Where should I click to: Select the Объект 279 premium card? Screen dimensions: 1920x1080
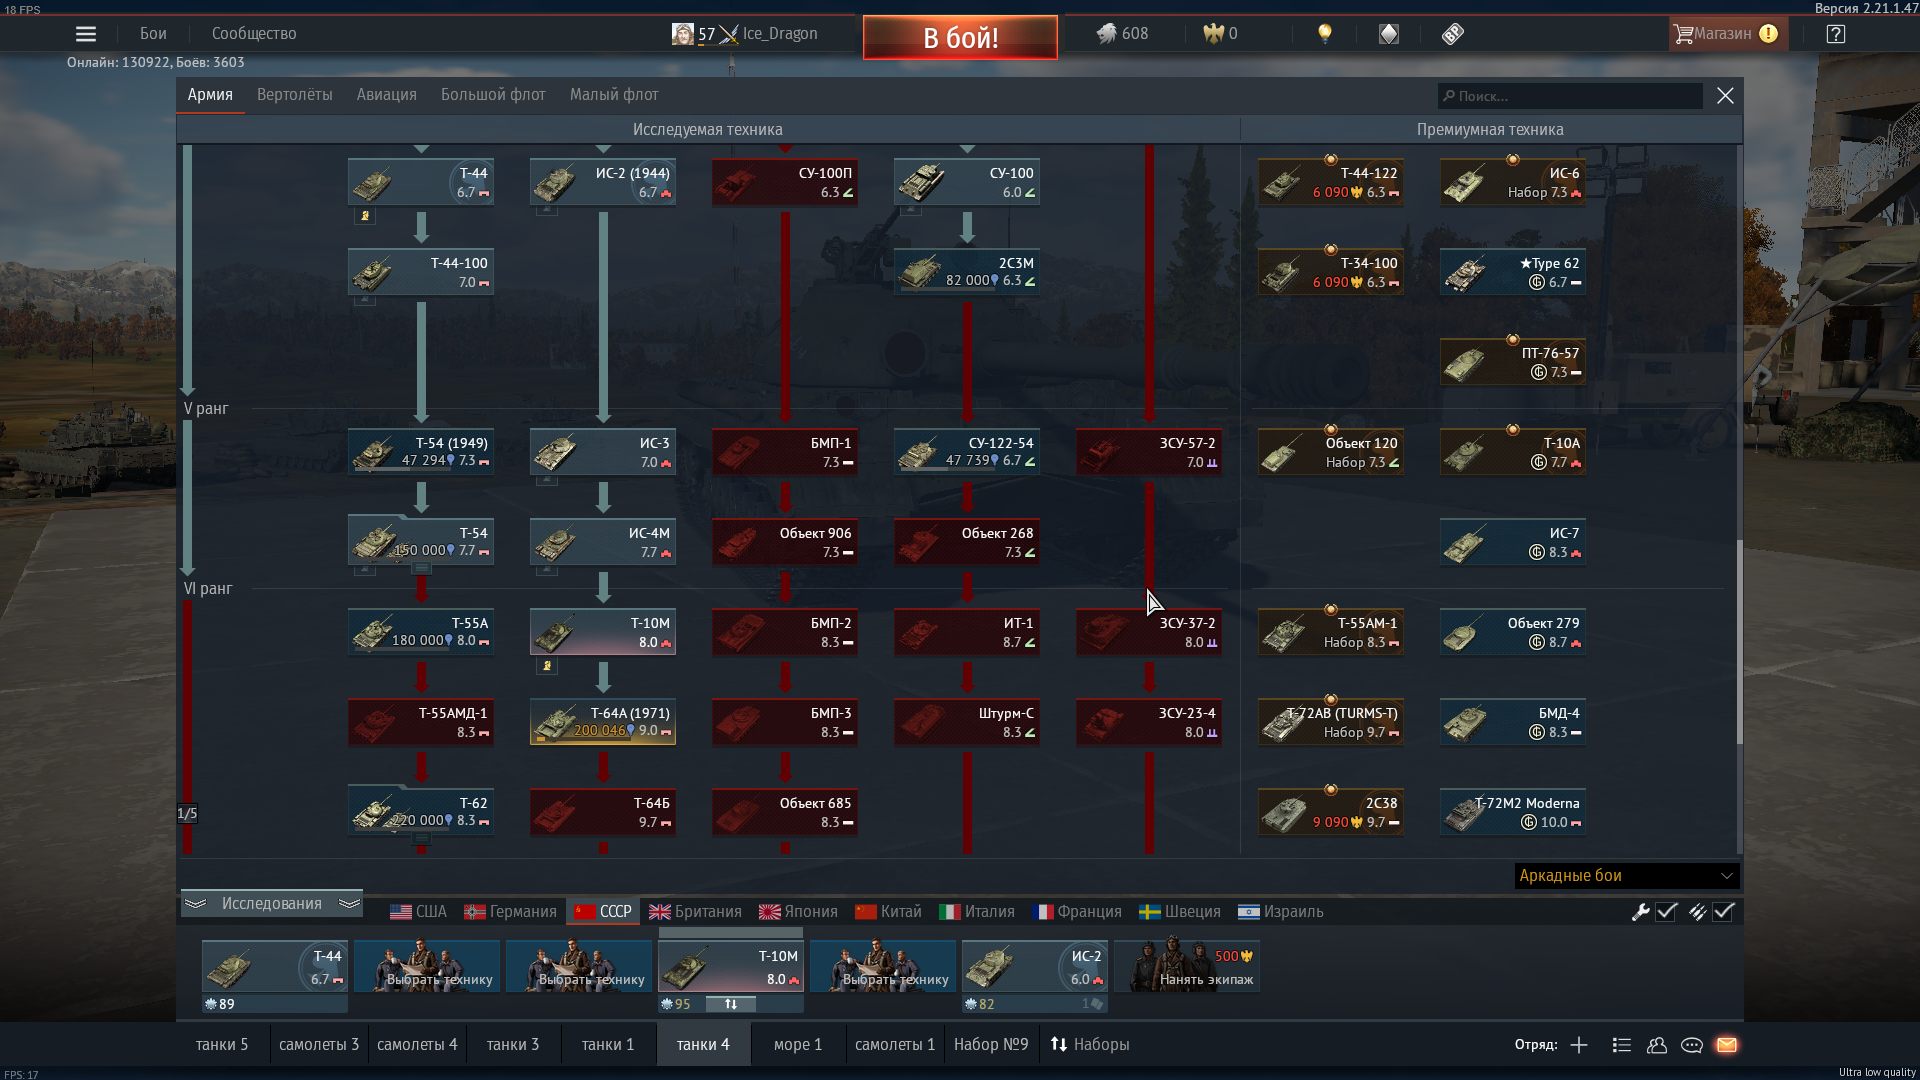1512,632
